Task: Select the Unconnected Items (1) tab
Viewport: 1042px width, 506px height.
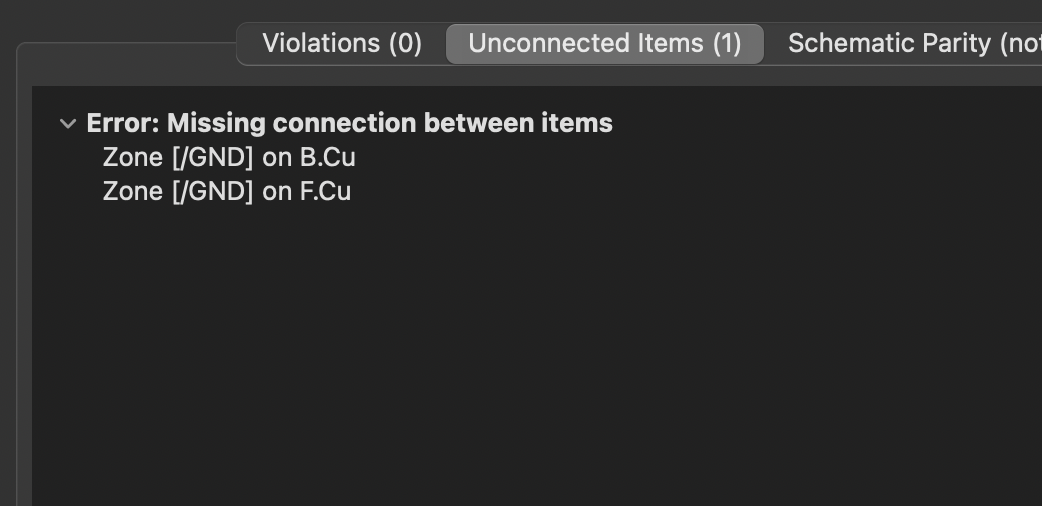Action: (x=604, y=44)
